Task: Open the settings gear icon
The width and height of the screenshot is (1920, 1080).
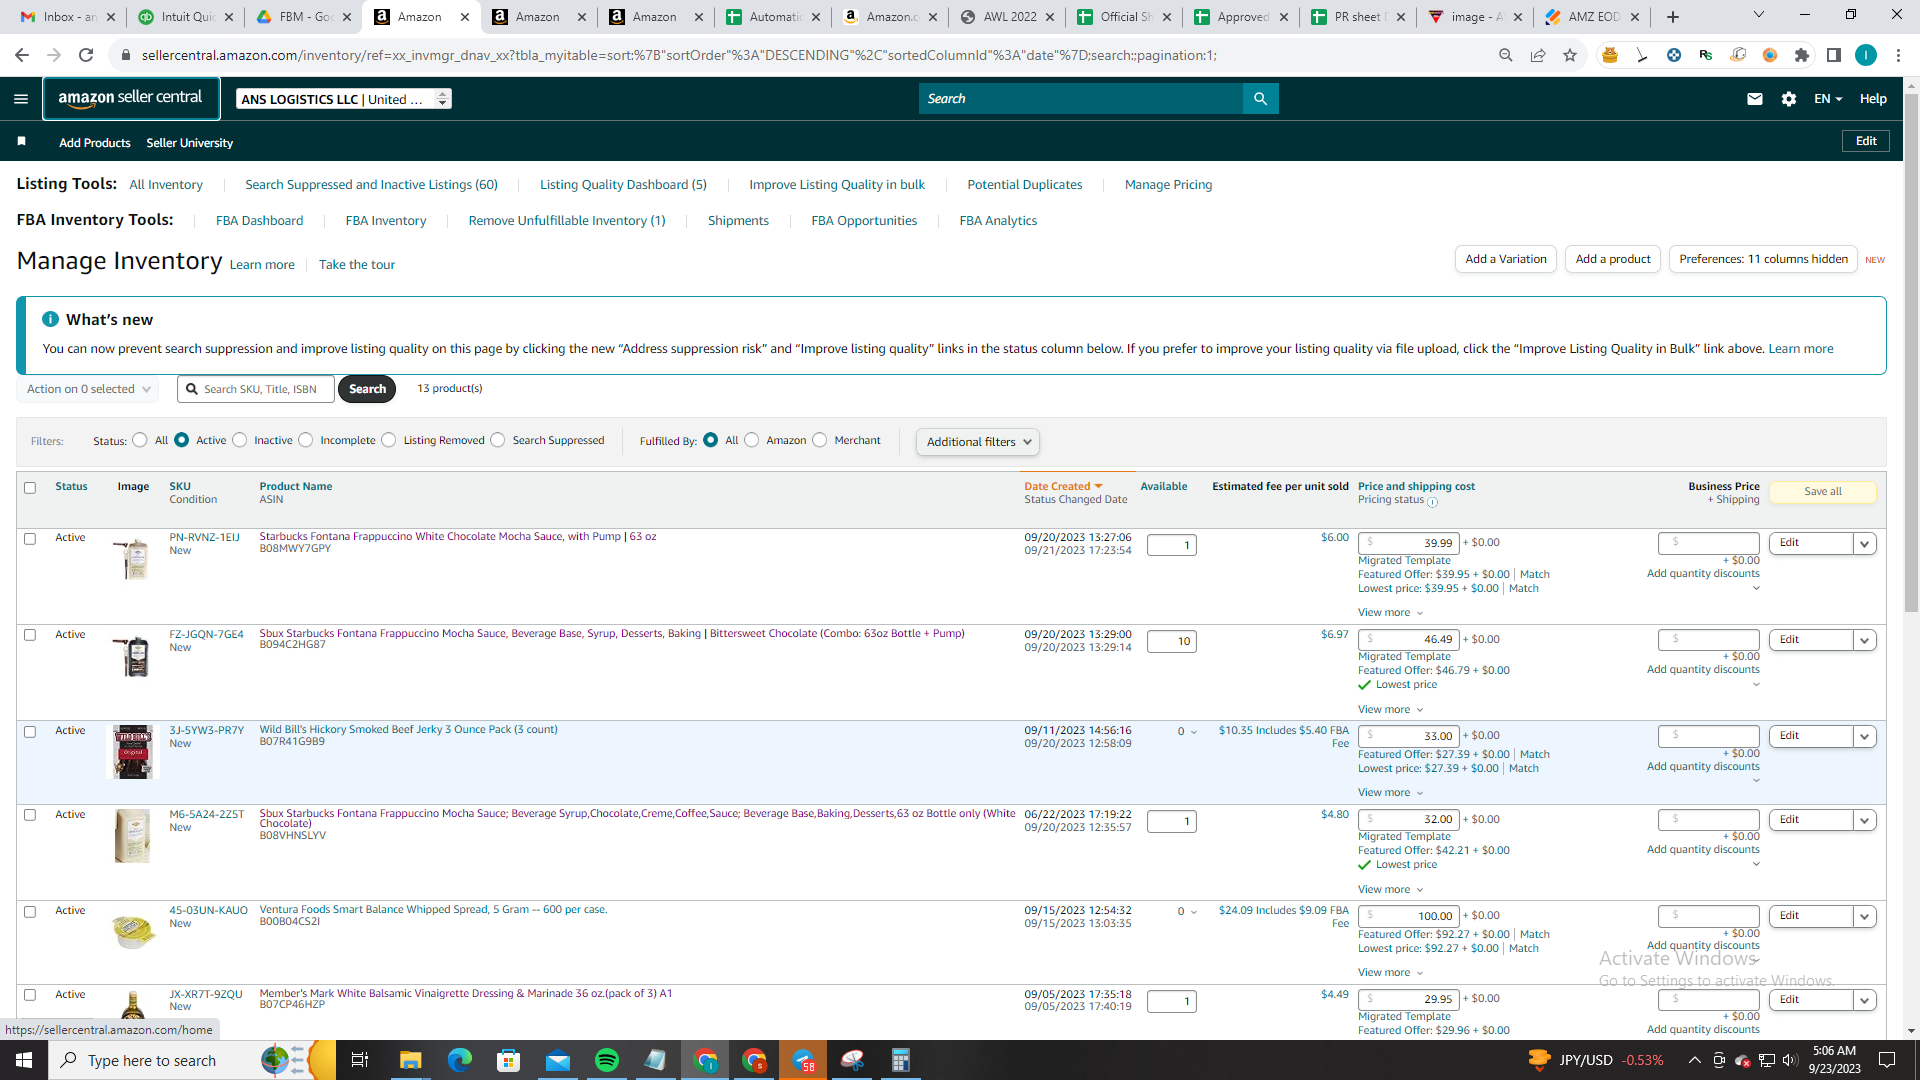Action: pyautogui.click(x=1789, y=99)
